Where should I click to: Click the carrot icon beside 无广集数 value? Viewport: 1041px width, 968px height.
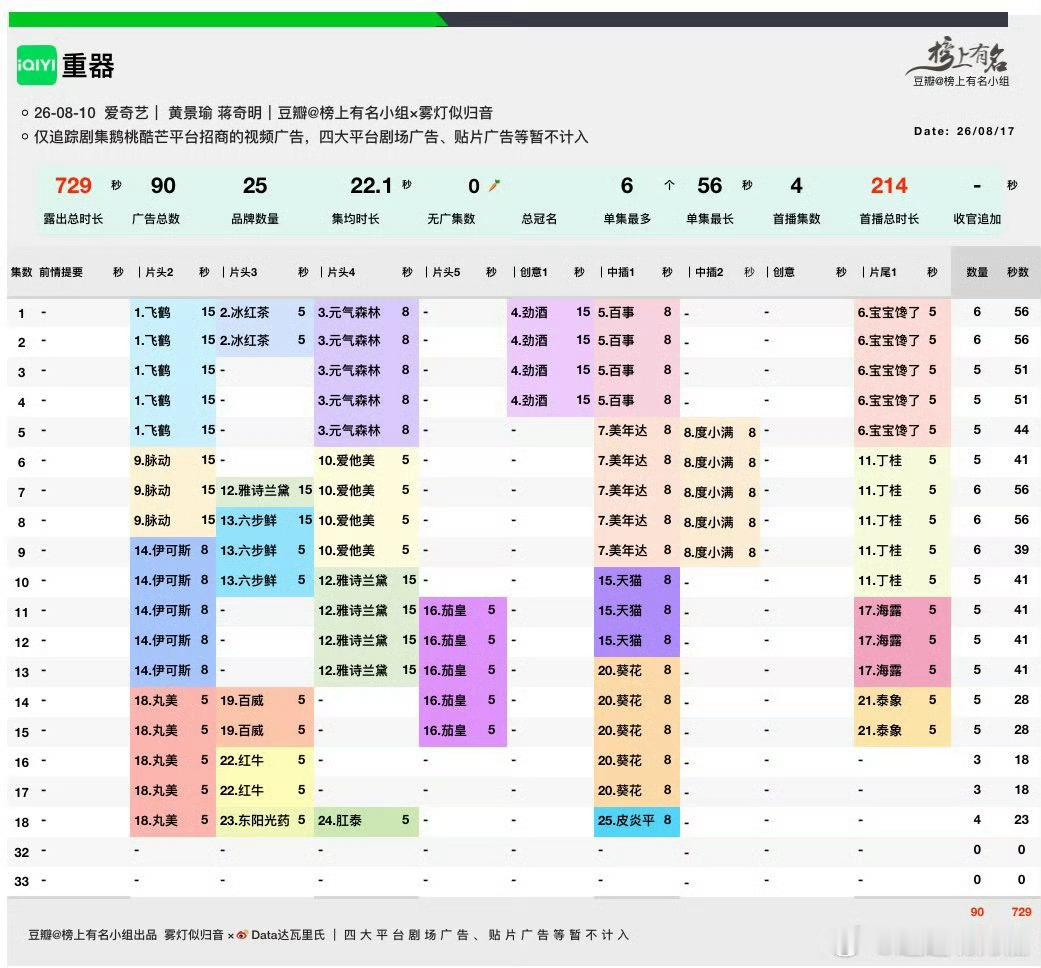(494, 186)
